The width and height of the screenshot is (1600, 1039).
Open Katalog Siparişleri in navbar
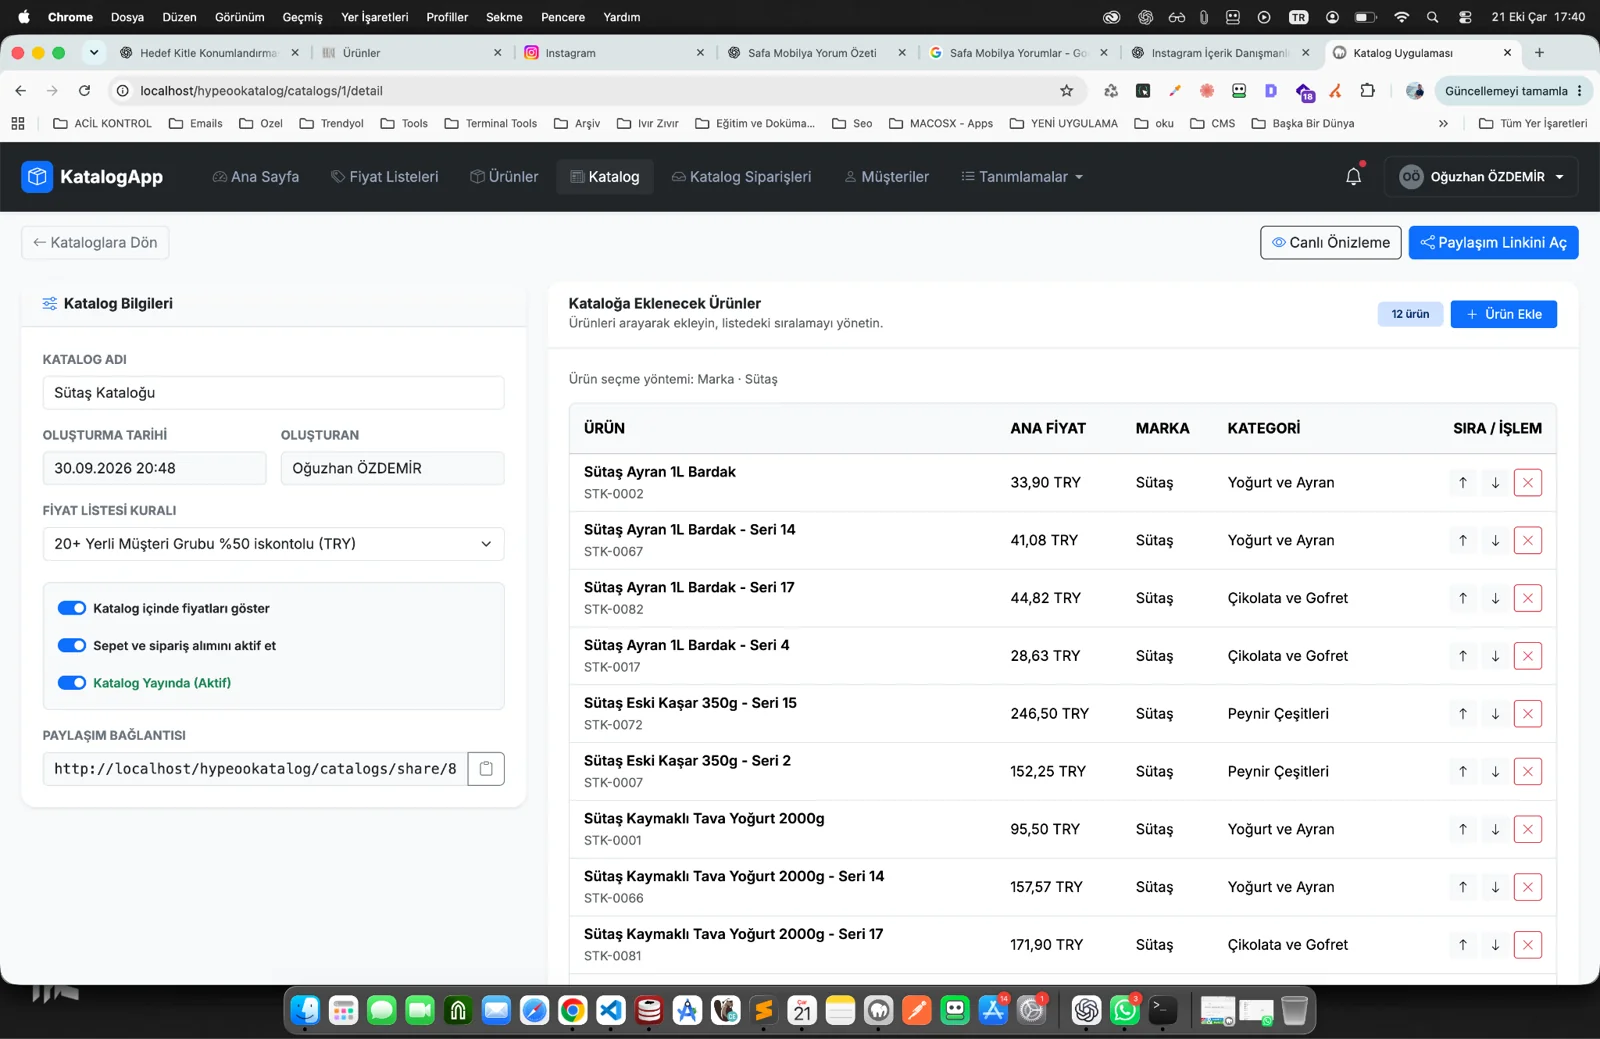[x=741, y=177]
